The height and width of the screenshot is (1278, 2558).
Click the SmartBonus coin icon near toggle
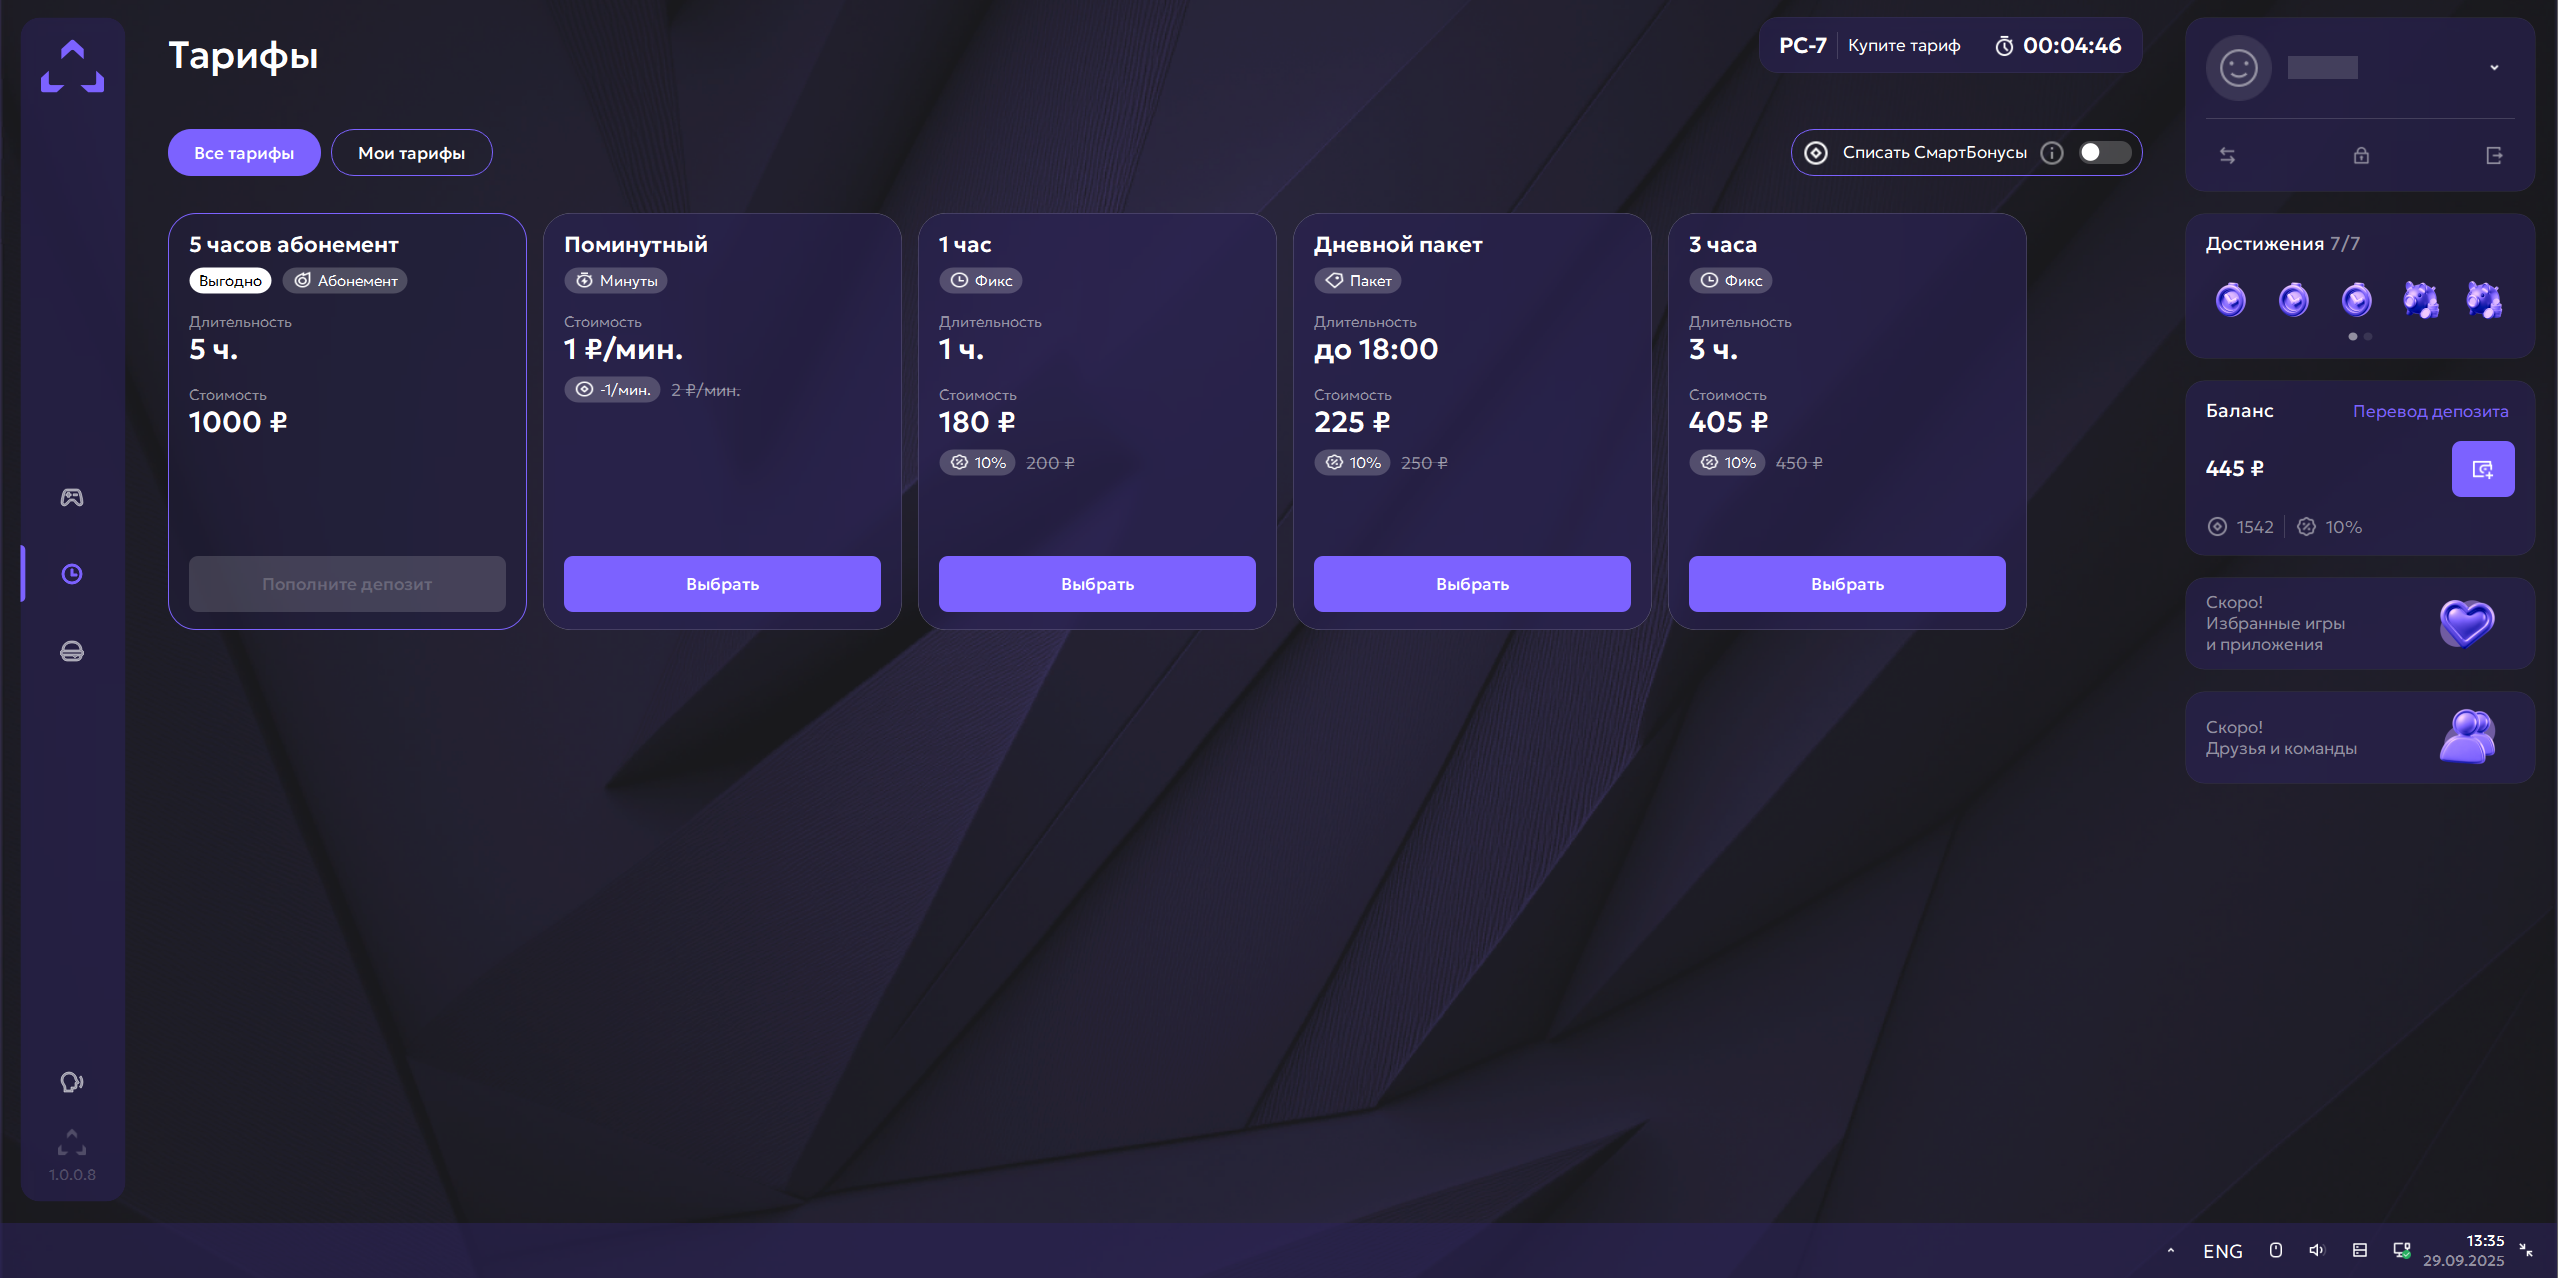point(1816,152)
